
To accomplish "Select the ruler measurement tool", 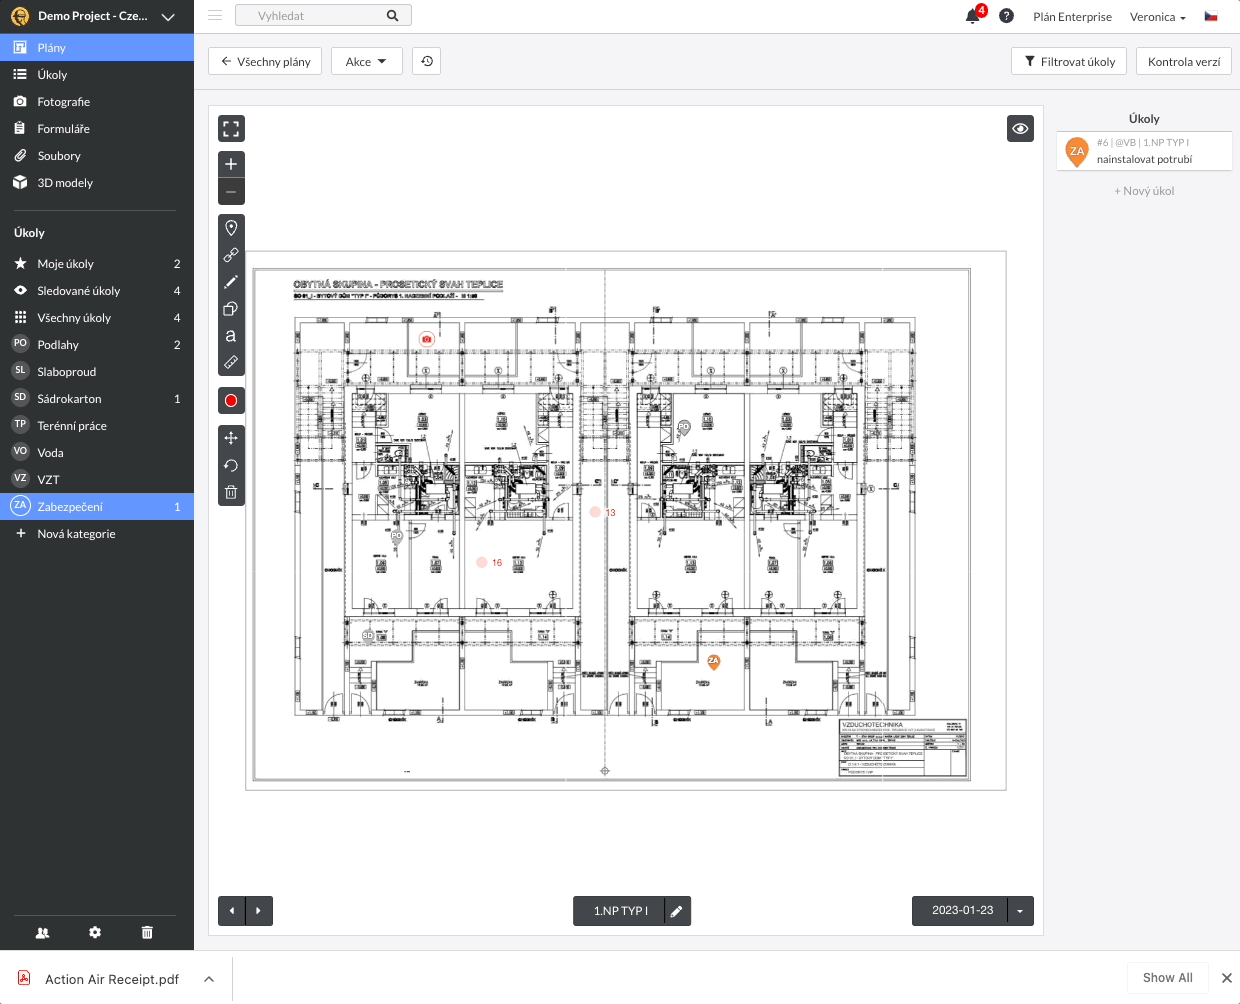I will [x=231, y=362].
